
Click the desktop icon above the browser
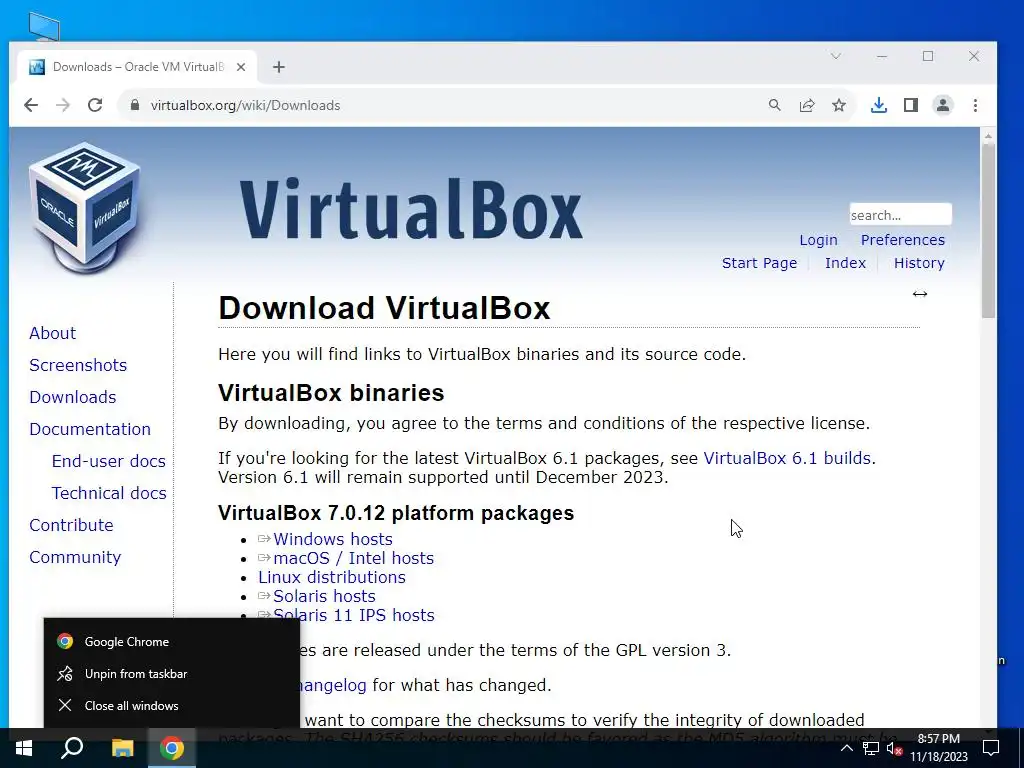(x=44, y=26)
